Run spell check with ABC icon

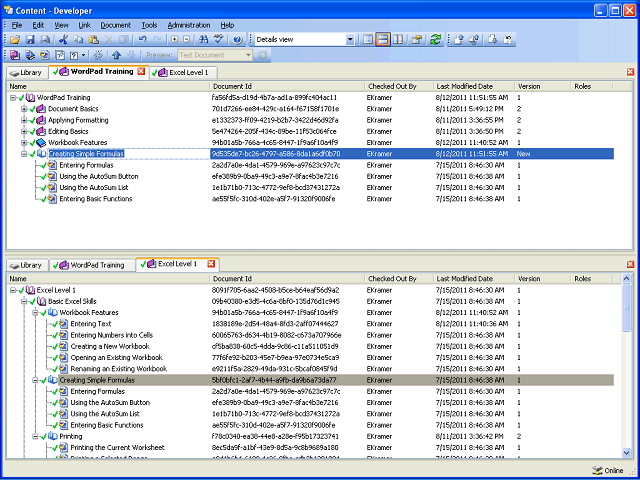point(219,40)
